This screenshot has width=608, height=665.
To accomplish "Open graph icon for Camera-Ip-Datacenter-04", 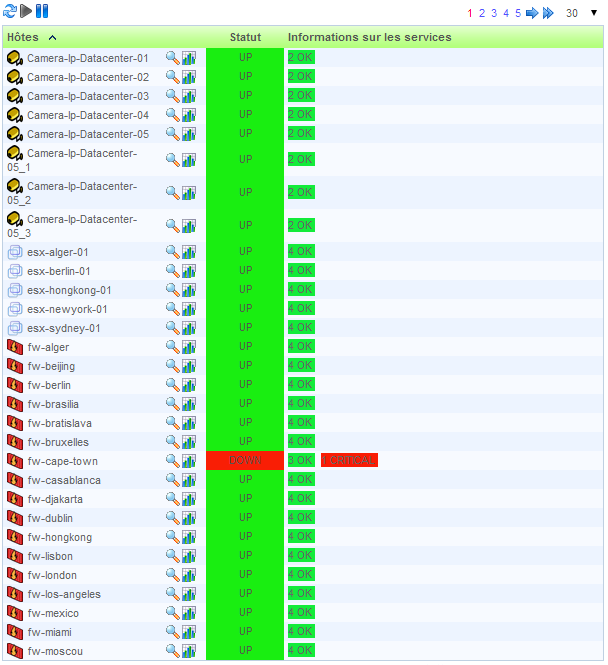I will 189,115.
